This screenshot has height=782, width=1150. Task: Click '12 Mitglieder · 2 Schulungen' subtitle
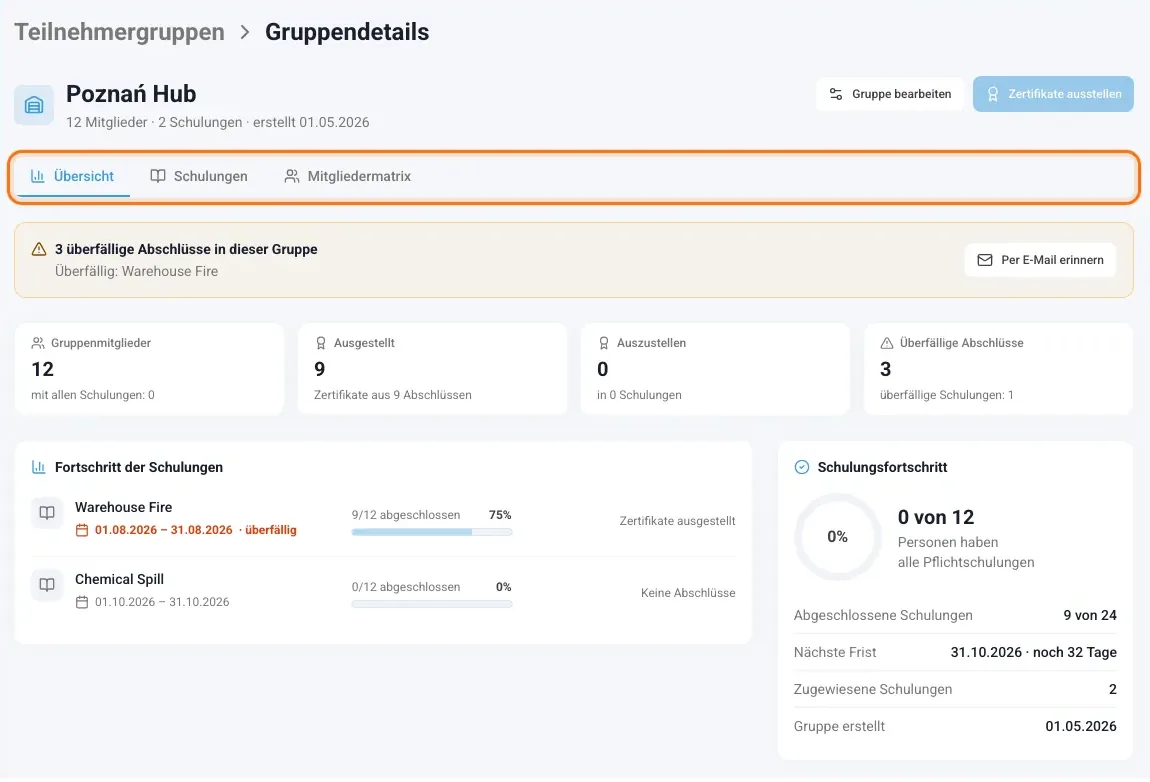154,123
